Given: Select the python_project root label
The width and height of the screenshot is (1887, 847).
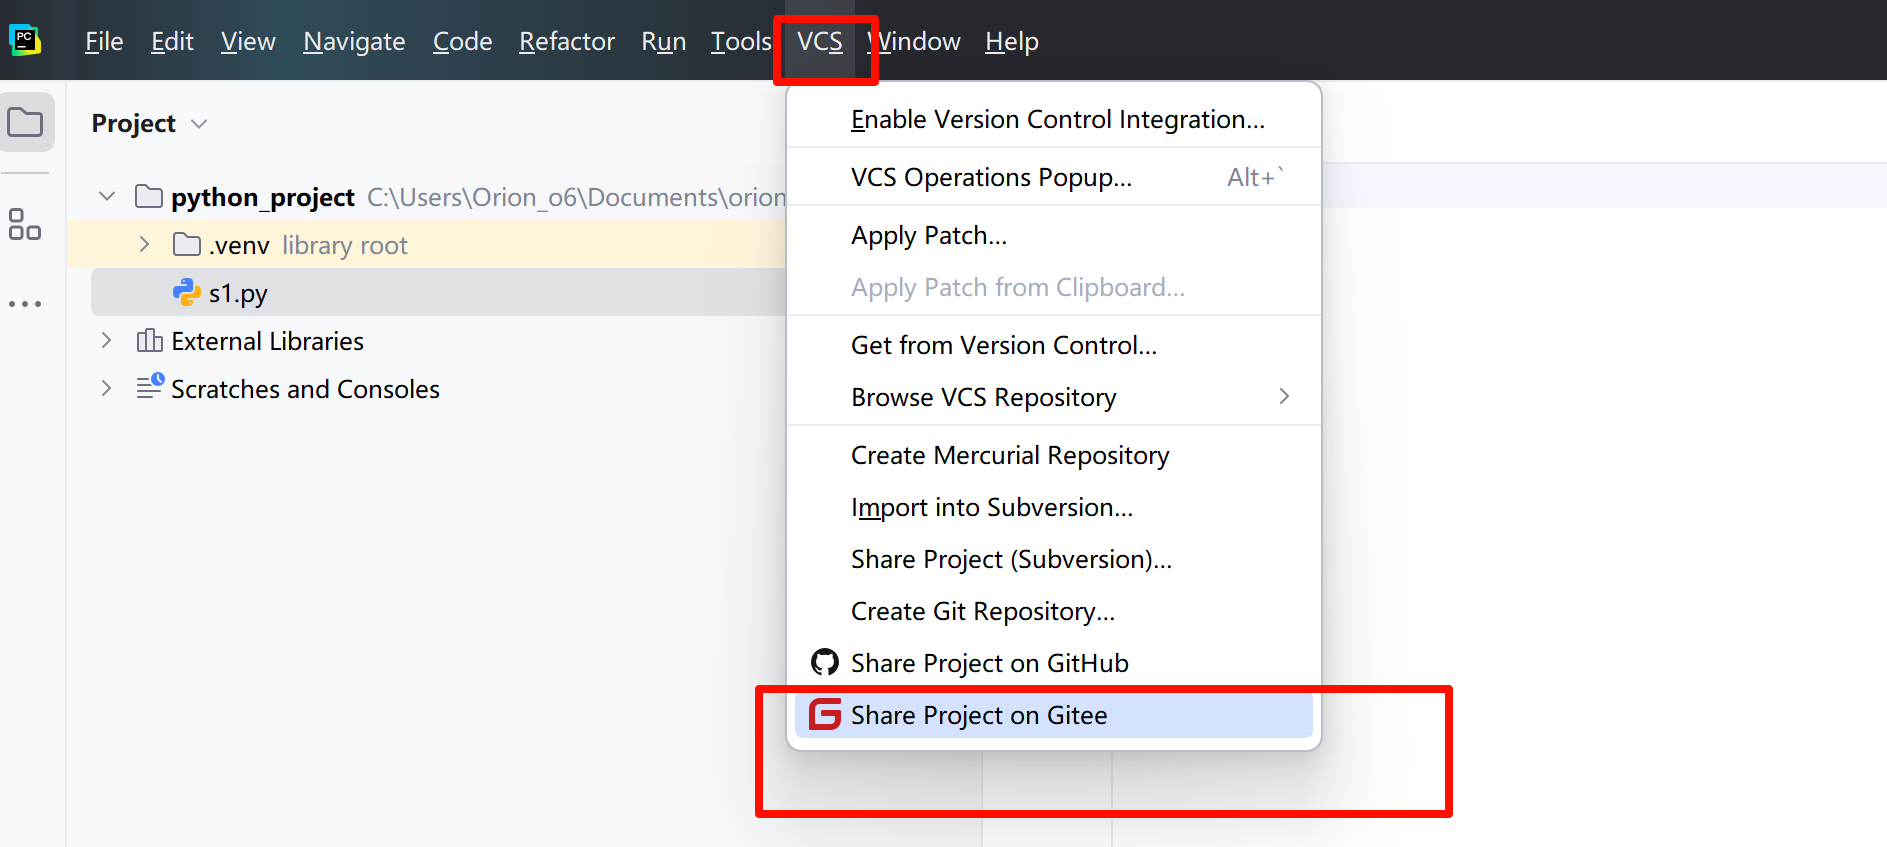Looking at the screenshot, I should [x=263, y=197].
